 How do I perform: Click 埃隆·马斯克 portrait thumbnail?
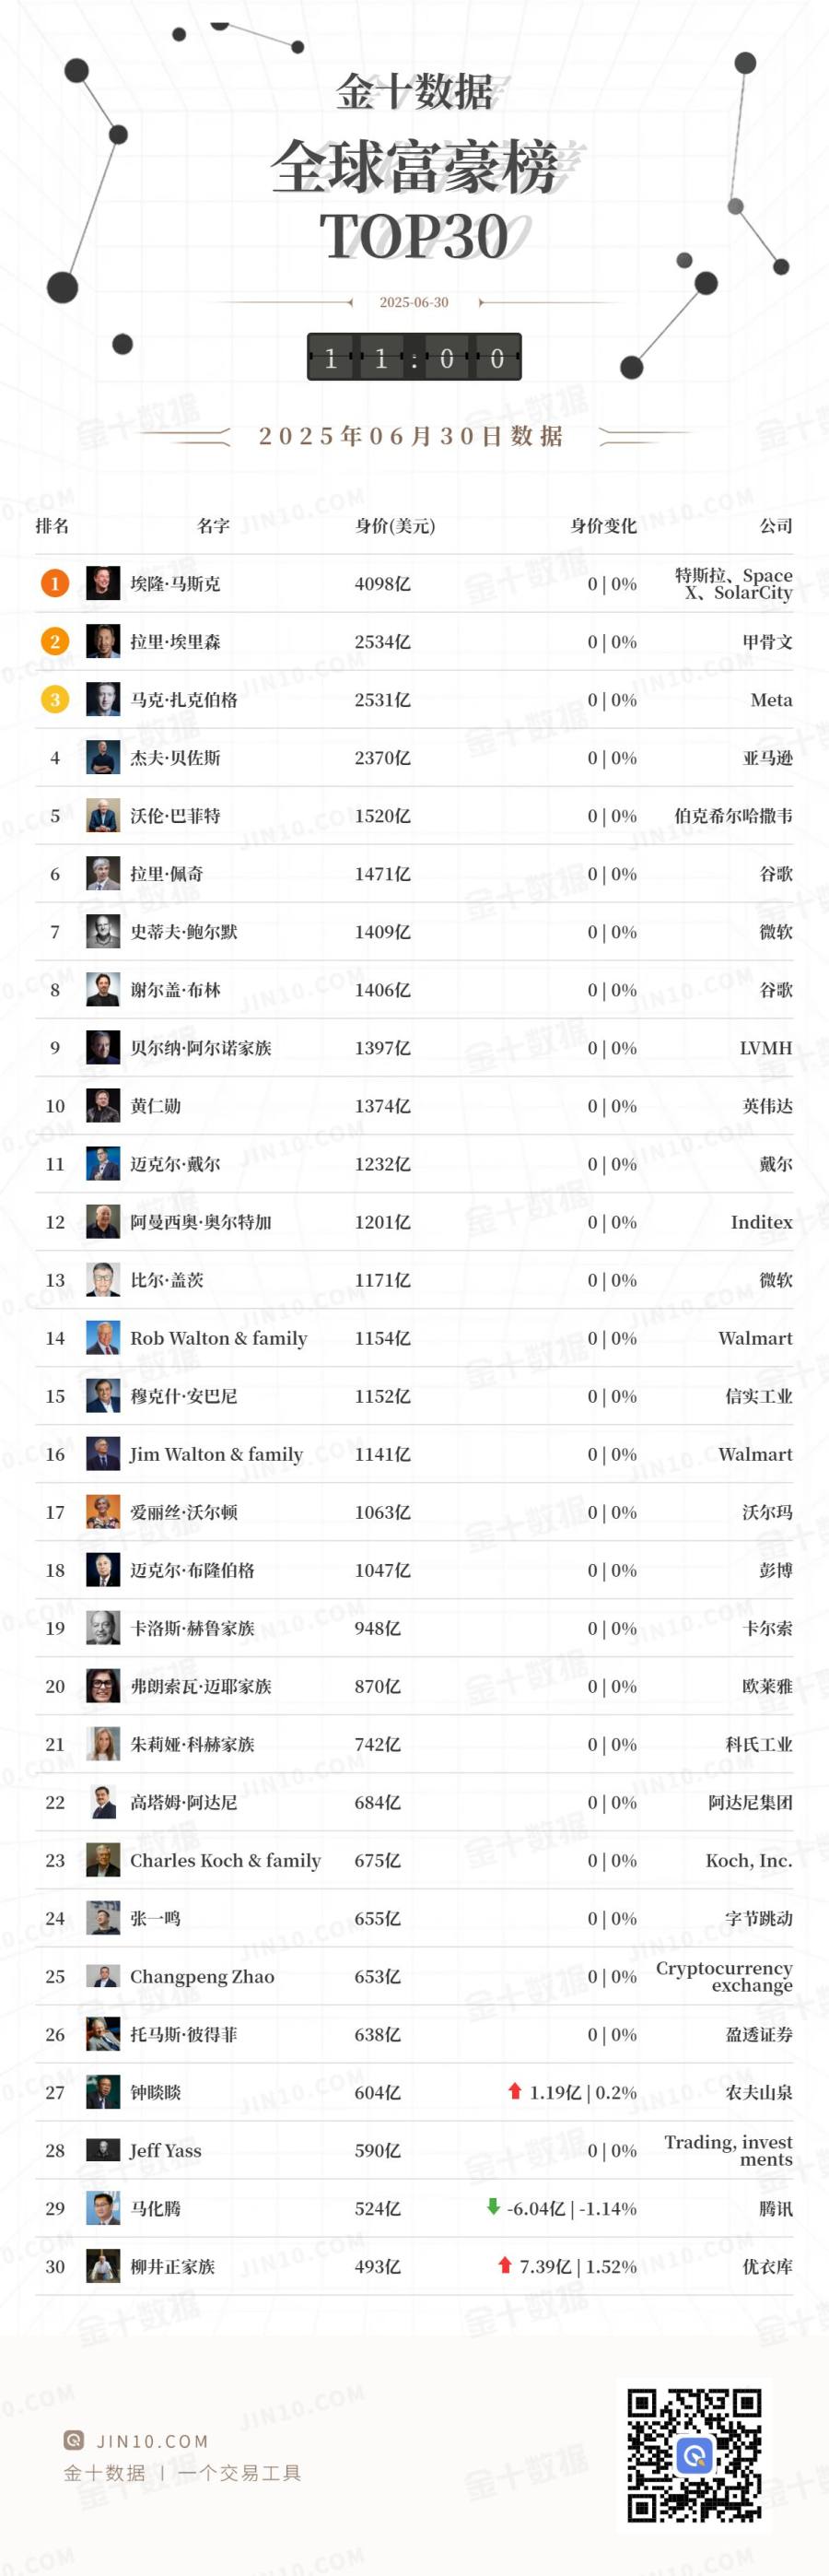(103, 583)
